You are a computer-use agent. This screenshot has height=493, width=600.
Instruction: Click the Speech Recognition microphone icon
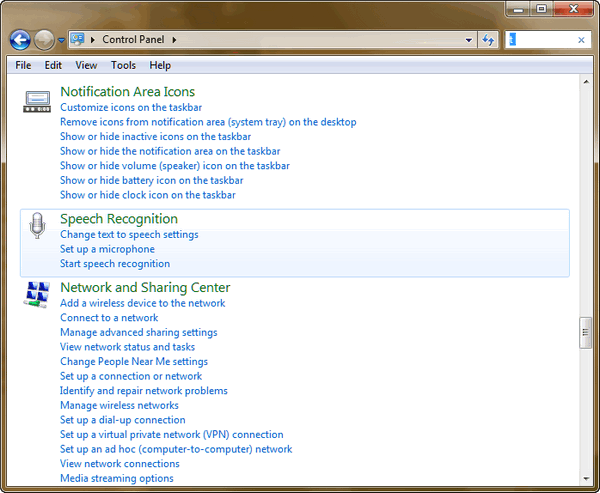click(37, 226)
